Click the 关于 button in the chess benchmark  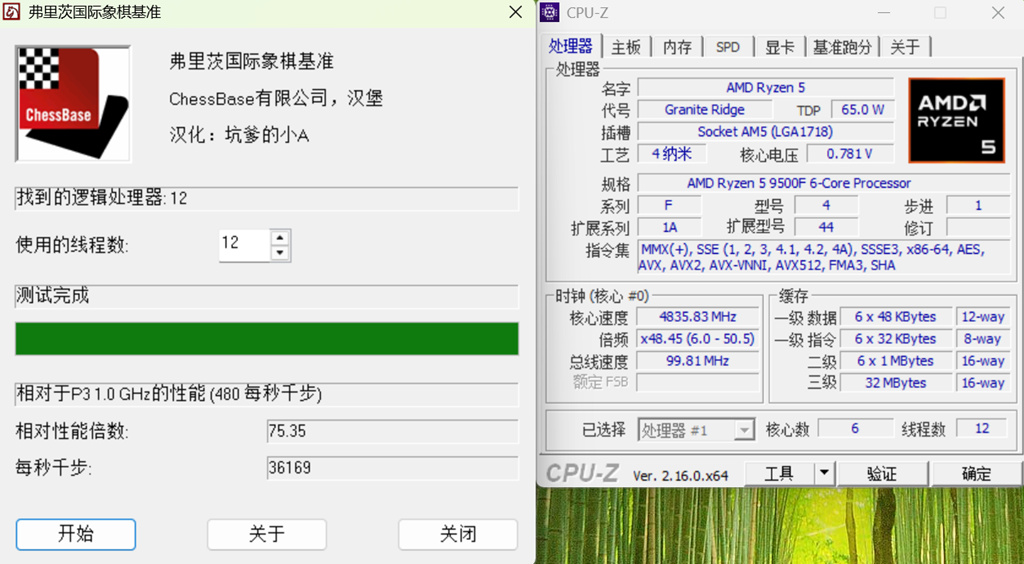(x=266, y=534)
